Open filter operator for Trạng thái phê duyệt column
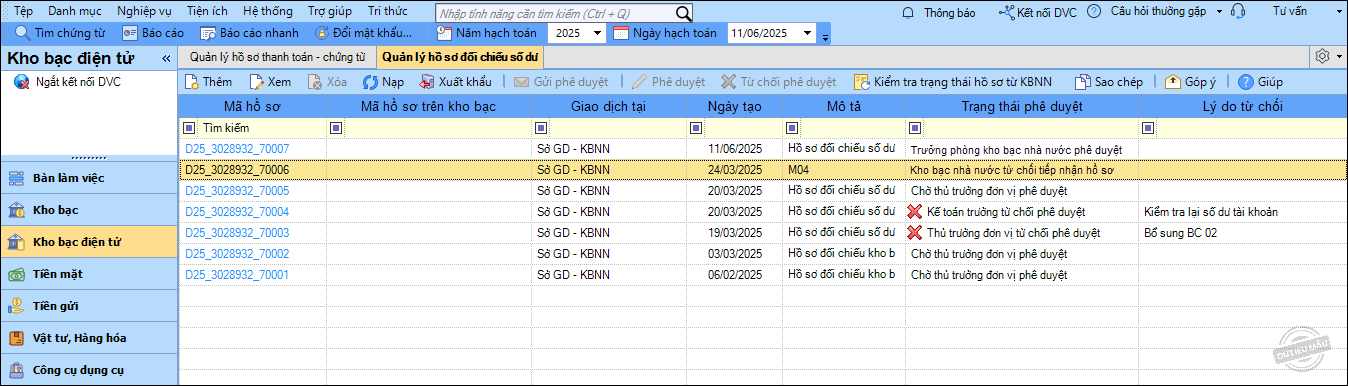Viewport: 1348px width, 386px height. (x=915, y=128)
